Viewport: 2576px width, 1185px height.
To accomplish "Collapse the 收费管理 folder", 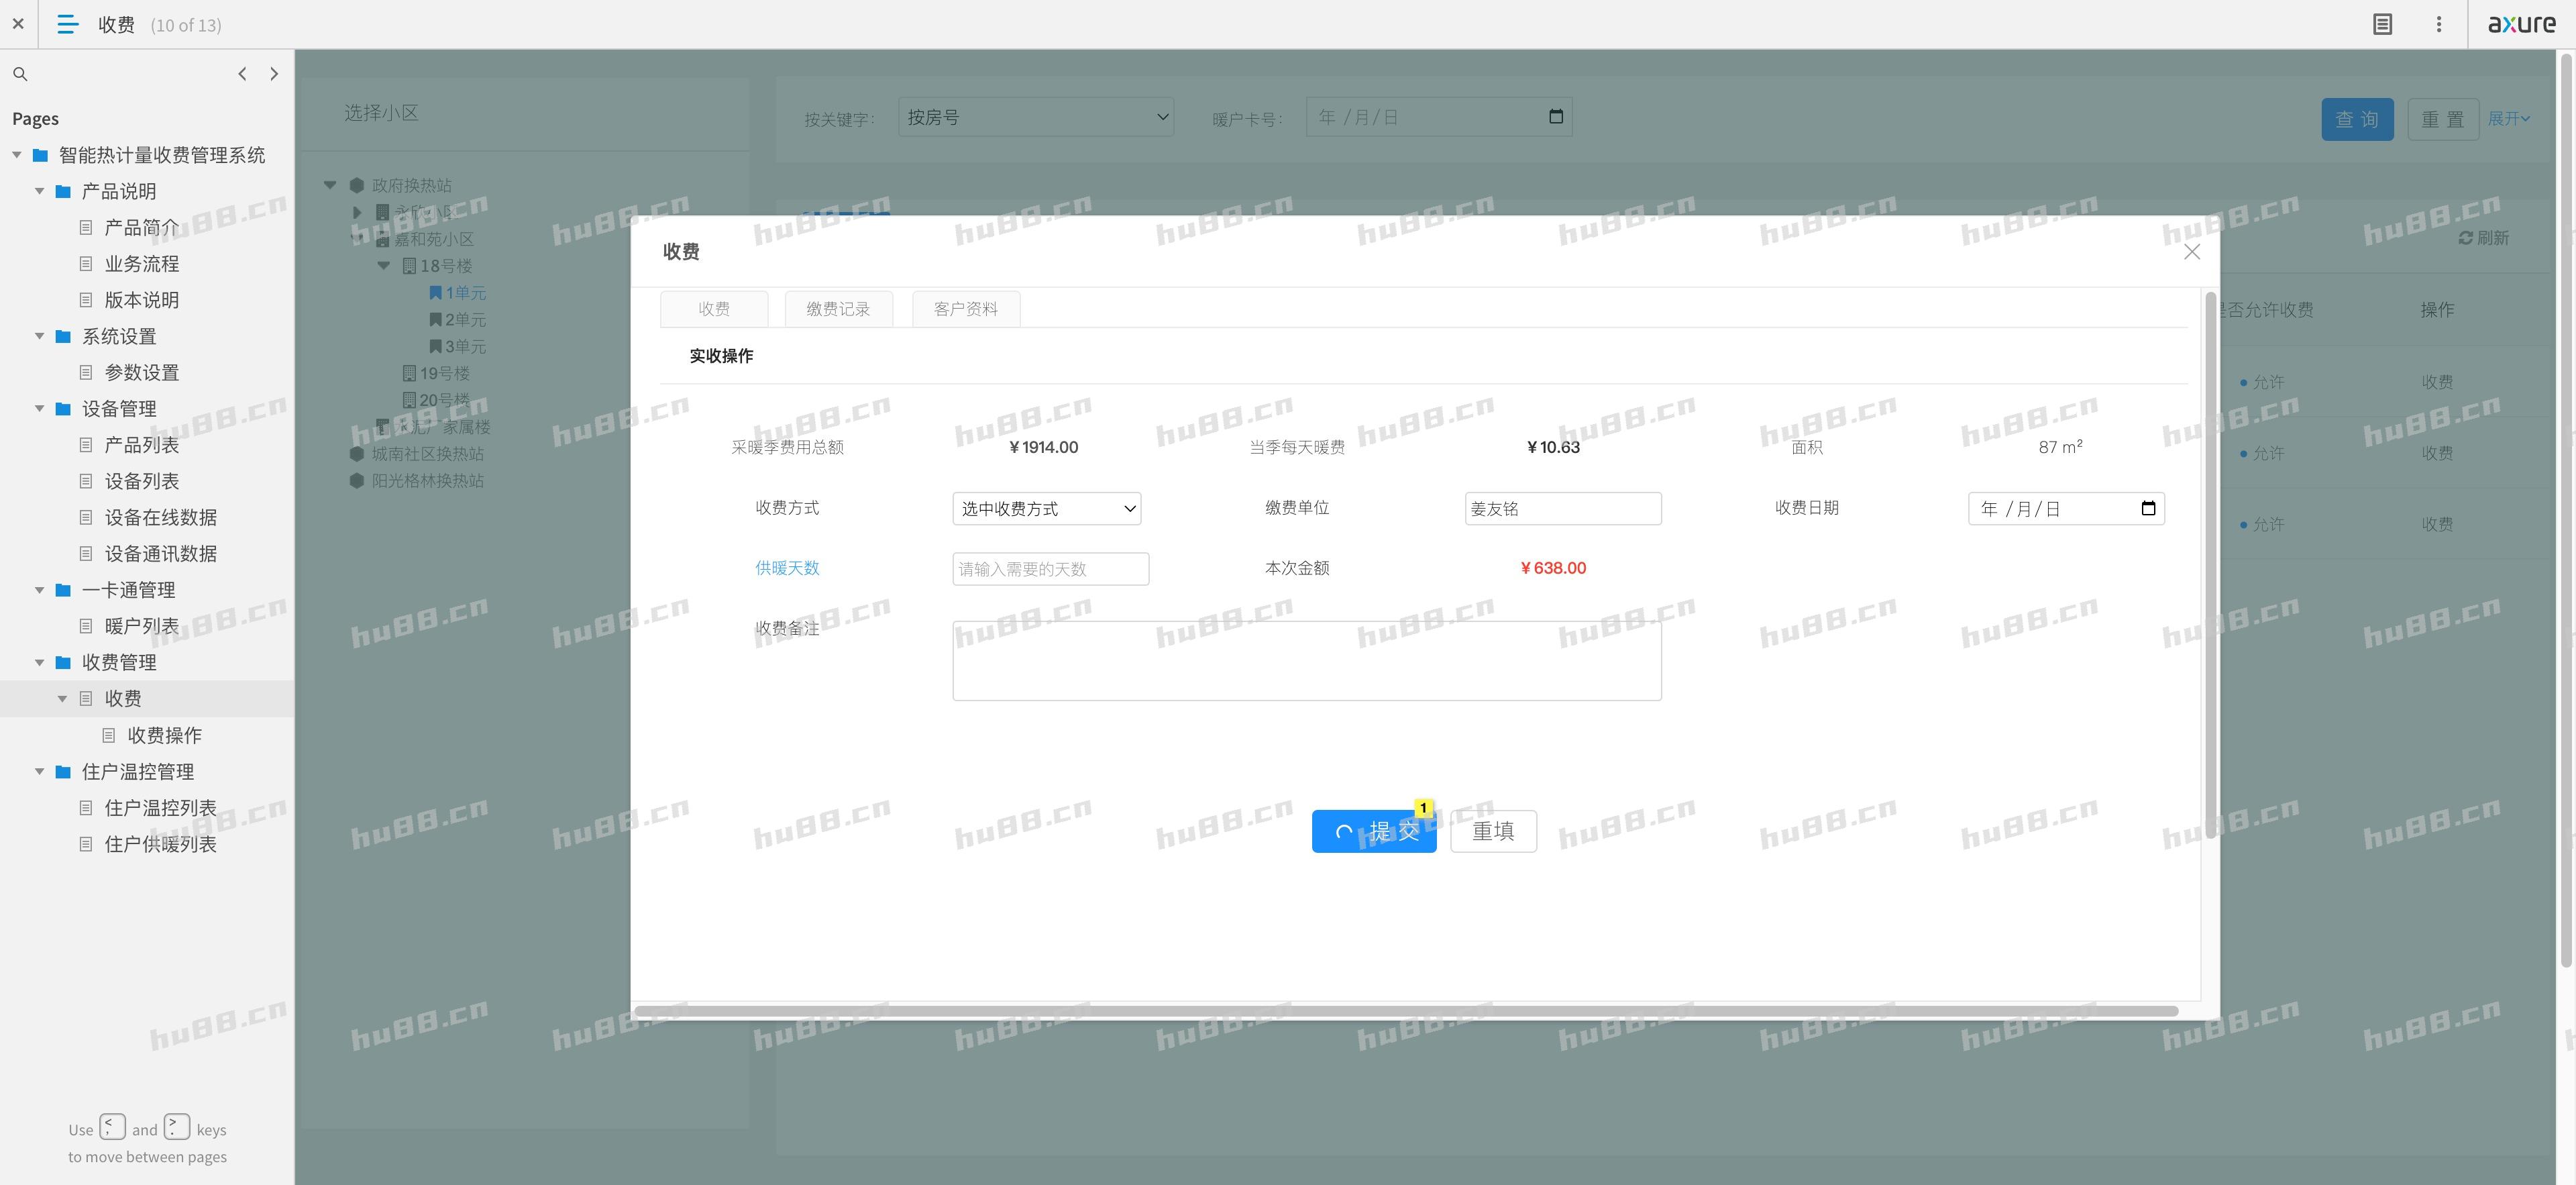I will tap(40, 662).
